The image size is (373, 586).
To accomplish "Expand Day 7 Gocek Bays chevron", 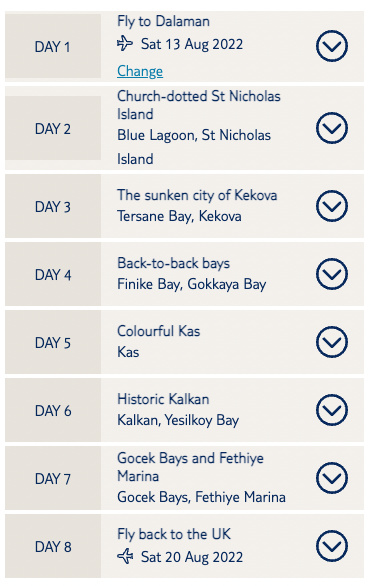I will click(x=332, y=478).
